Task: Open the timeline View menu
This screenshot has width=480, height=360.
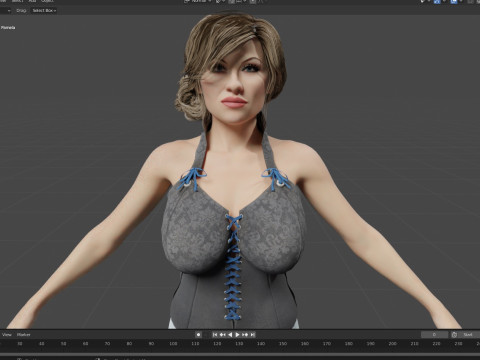Action: [x=7, y=335]
